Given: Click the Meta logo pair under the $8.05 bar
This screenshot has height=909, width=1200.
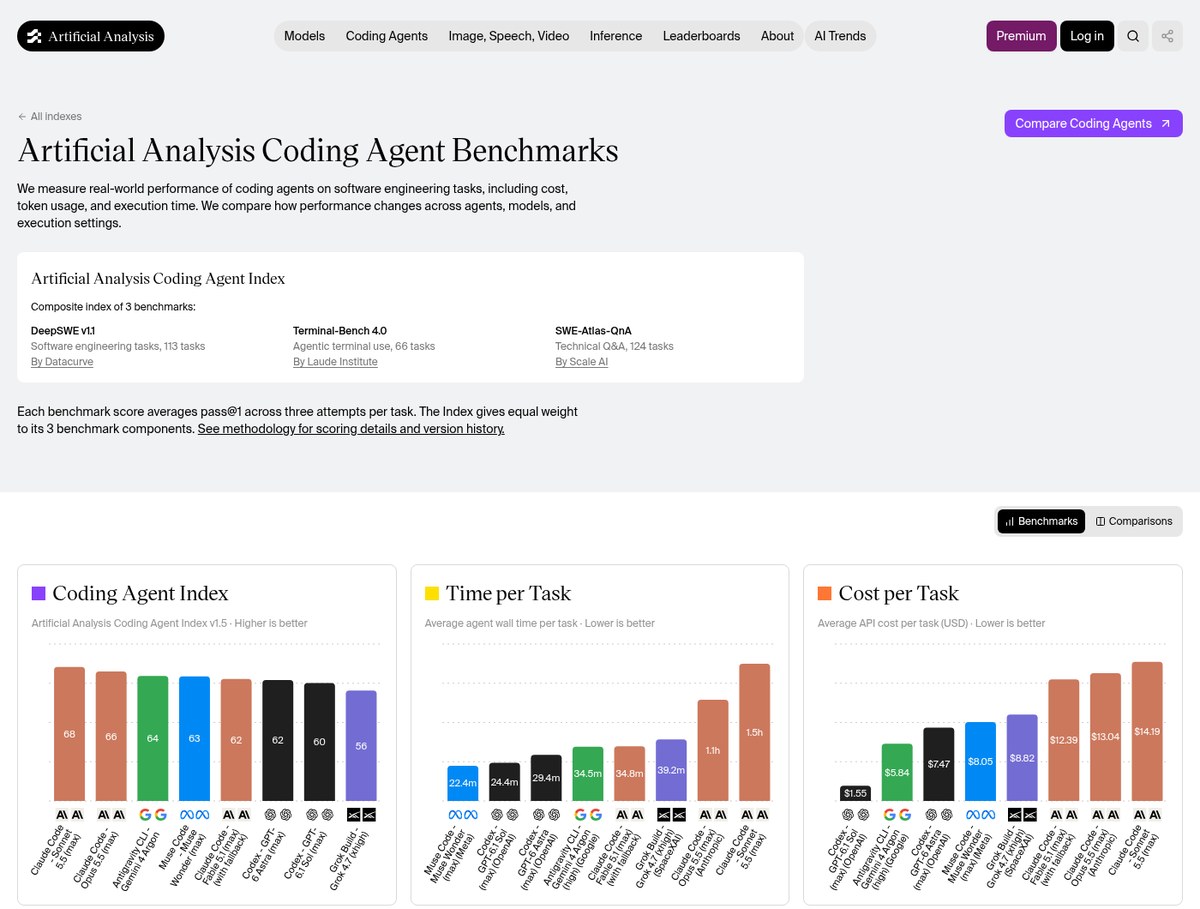Looking at the screenshot, I should 980,815.
